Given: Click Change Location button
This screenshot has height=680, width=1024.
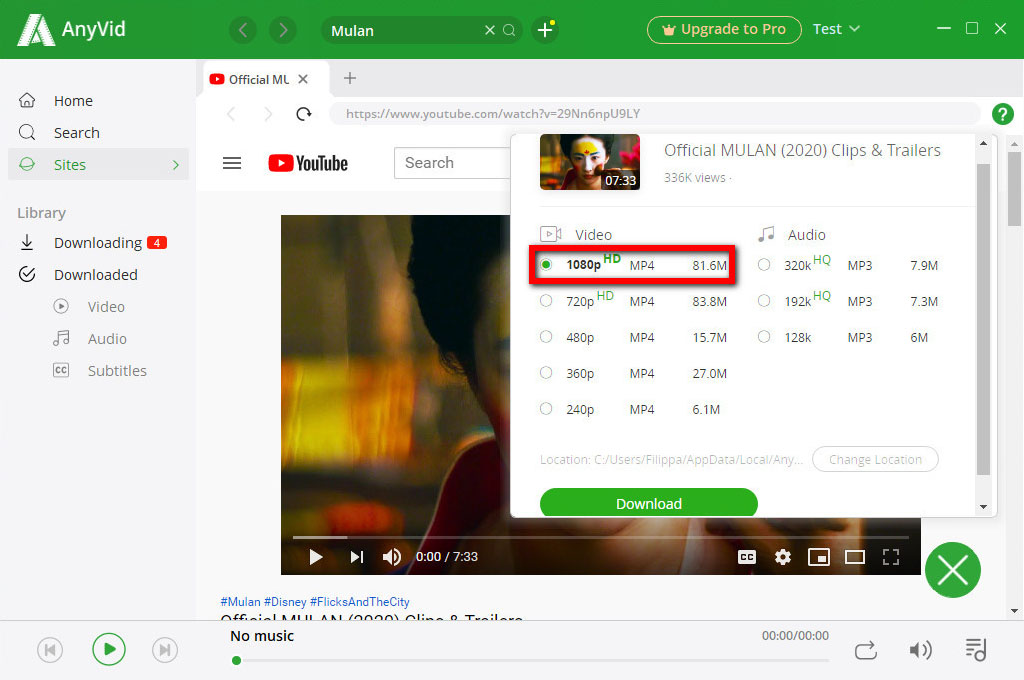Looking at the screenshot, I should 875,459.
